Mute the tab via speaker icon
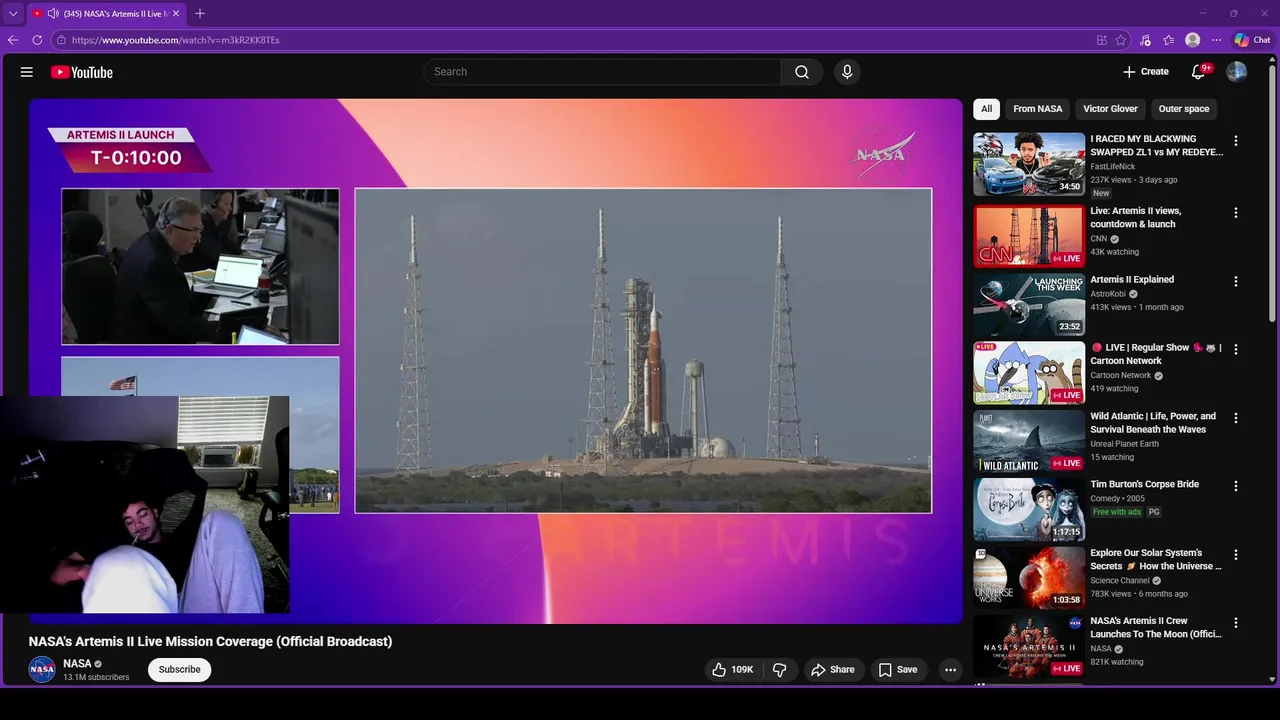This screenshot has height=720, width=1280. pyautogui.click(x=52, y=14)
